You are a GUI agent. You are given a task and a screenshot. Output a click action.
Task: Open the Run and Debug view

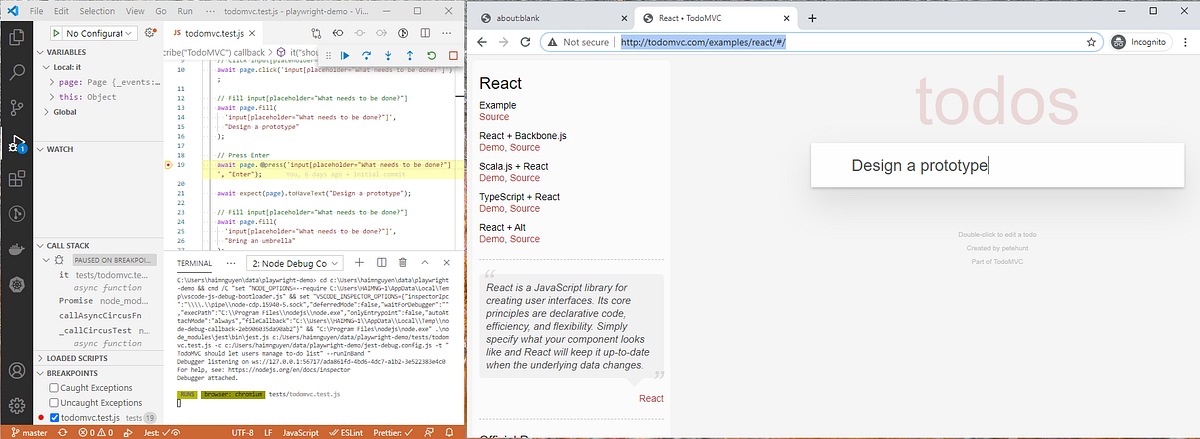pos(16,143)
